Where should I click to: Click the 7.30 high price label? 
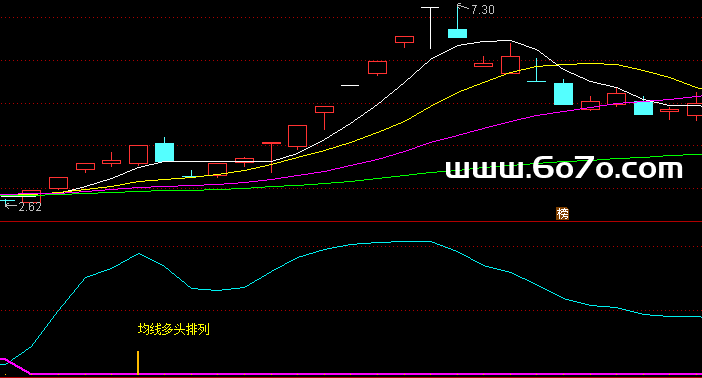click(483, 10)
